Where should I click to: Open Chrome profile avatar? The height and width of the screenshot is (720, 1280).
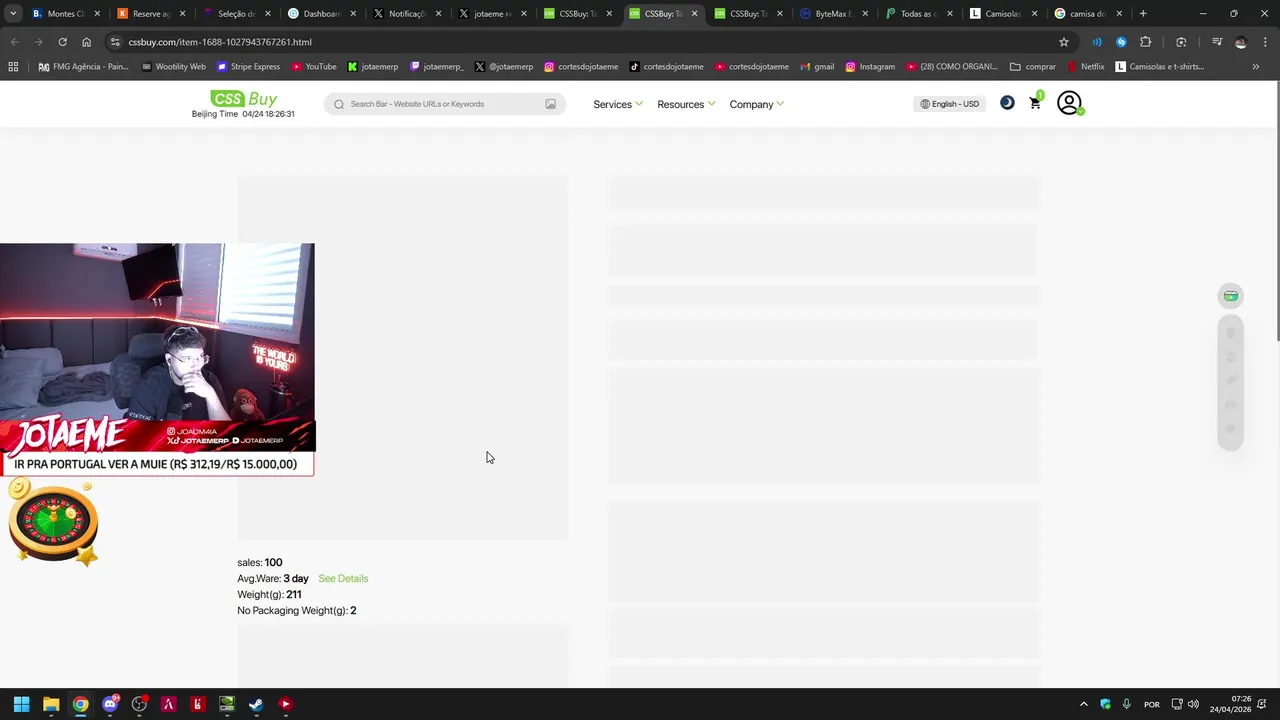tap(1241, 42)
